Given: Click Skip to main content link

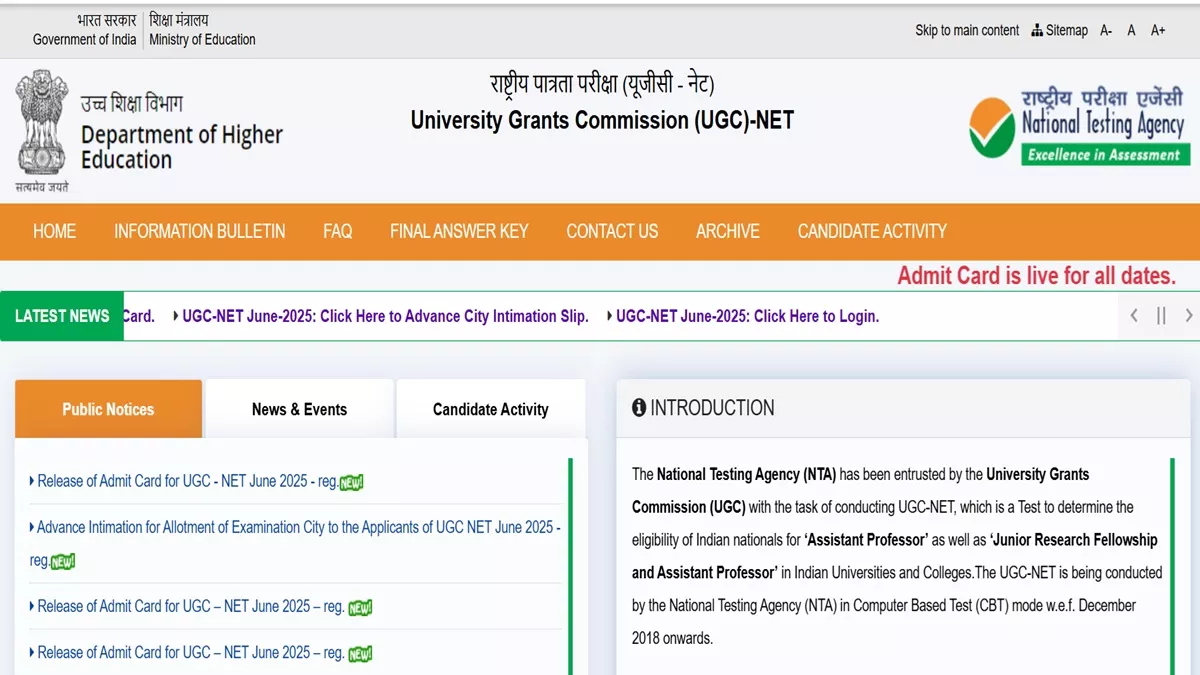Looking at the screenshot, I should click(x=967, y=30).
